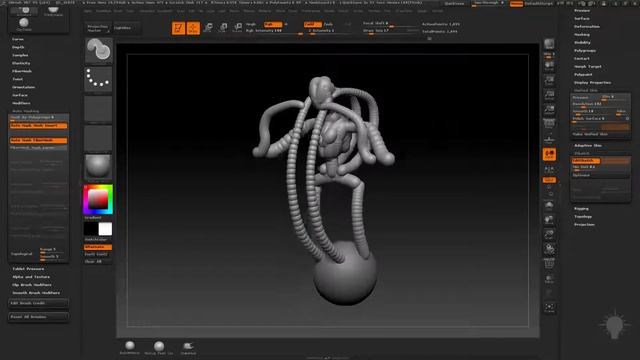The image size is (640, 360).
Task: Toggle the orange Local transformations icon
Action: pyautogui.click(x=549, y=154)
